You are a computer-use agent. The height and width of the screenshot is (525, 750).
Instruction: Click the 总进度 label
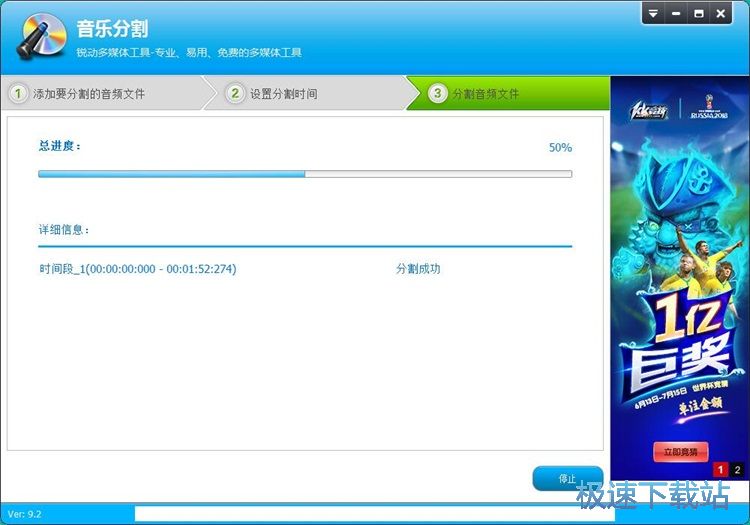[60, 146]
